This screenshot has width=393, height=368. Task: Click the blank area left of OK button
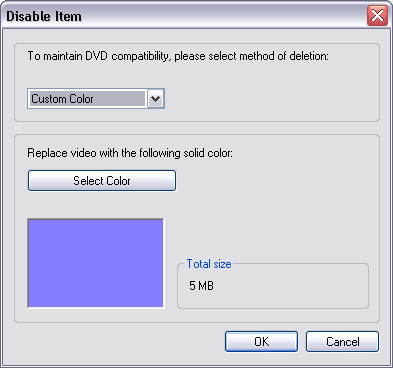120,341
